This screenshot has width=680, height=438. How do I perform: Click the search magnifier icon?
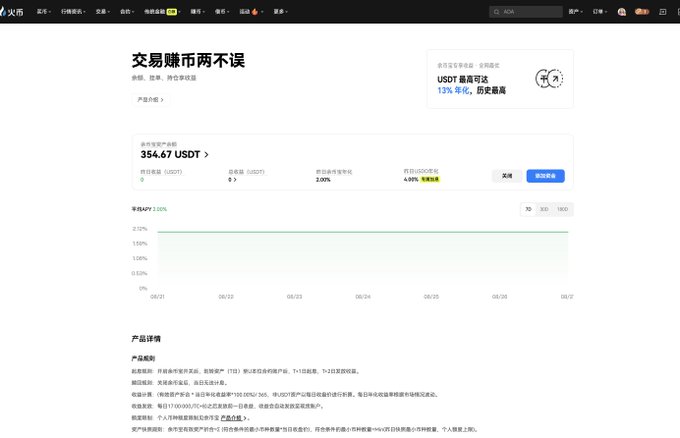click(496, 12)
